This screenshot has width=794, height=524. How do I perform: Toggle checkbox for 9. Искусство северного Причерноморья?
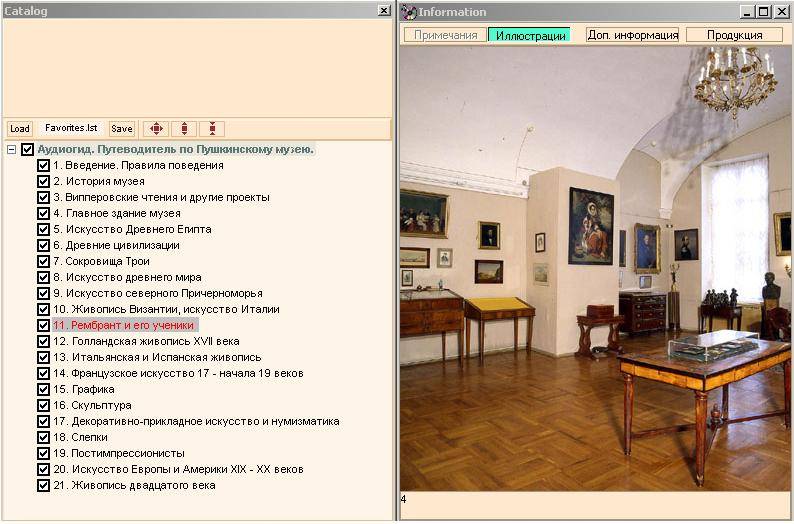[x=44, y=293]
